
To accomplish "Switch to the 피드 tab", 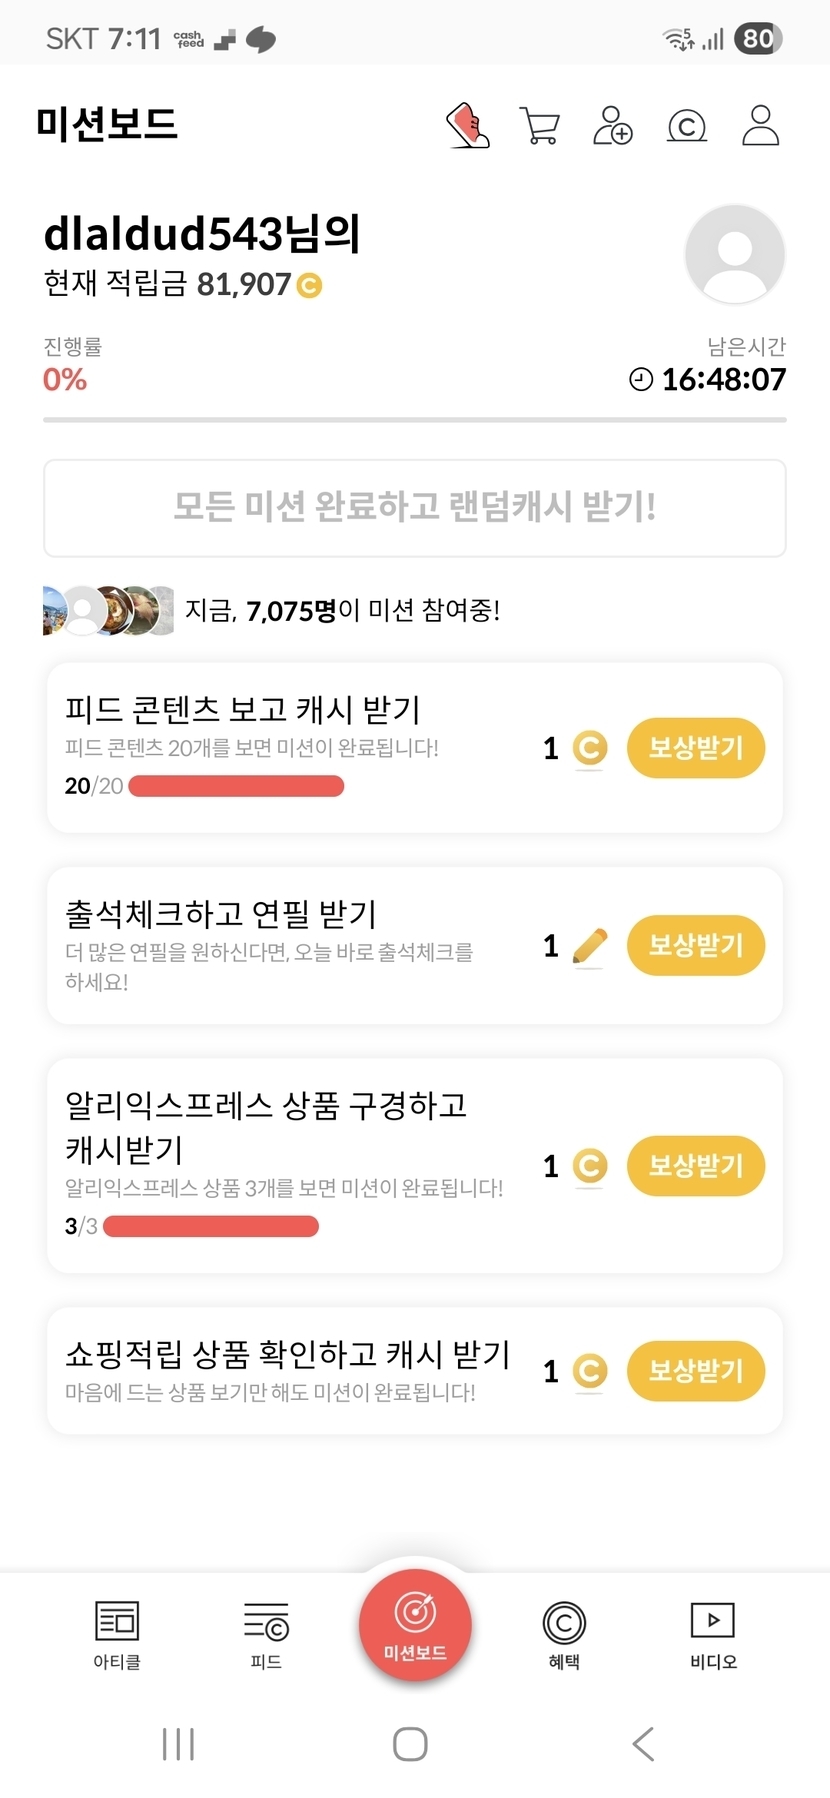I will click(266, 1634).
